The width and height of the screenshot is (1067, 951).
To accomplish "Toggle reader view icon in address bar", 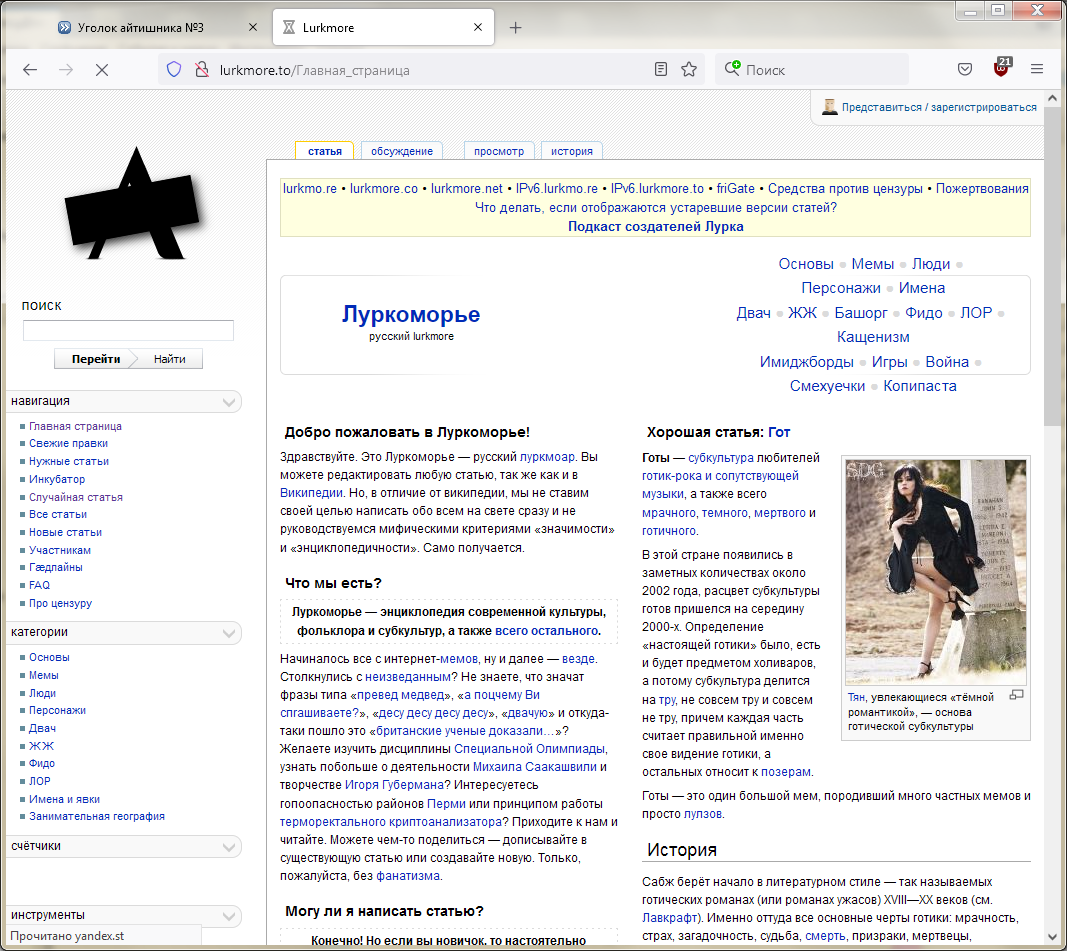I will 661,69.
